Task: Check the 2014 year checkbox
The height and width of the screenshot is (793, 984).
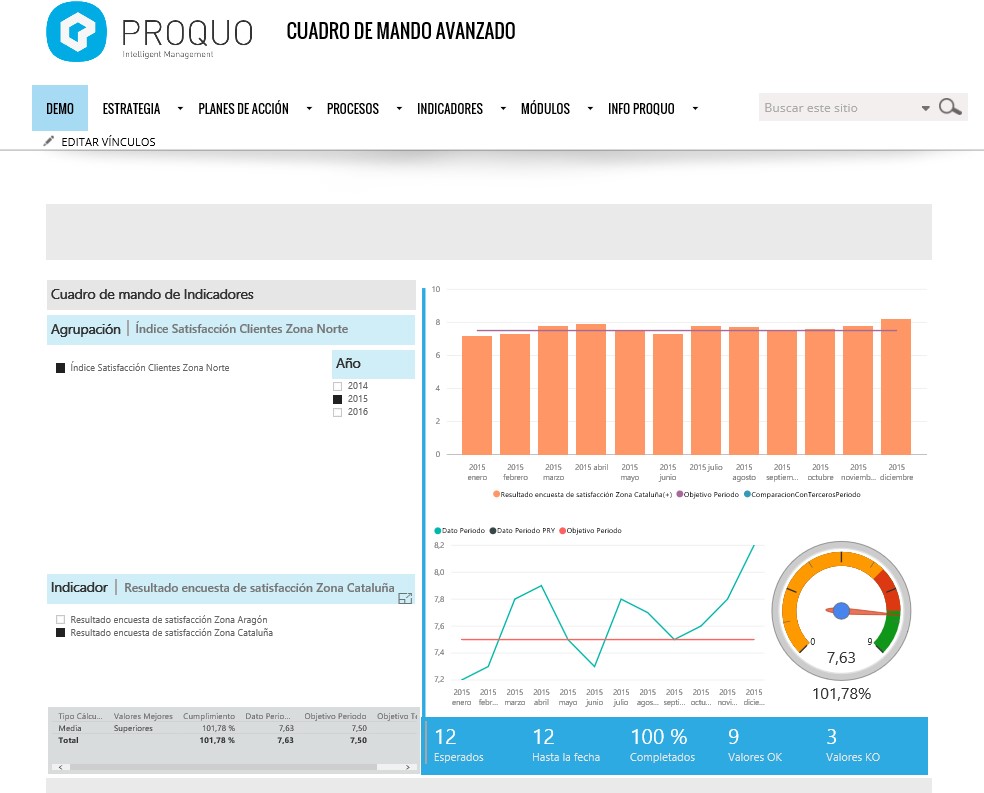Action: point(337,386)
